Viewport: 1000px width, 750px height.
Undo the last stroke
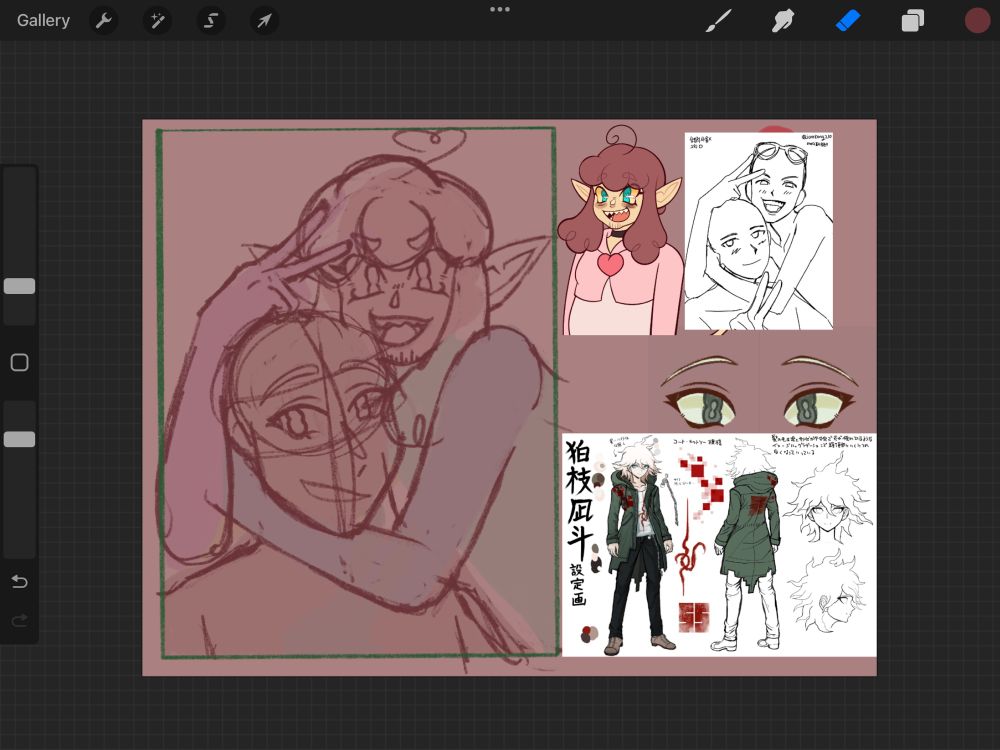(20, 582)
